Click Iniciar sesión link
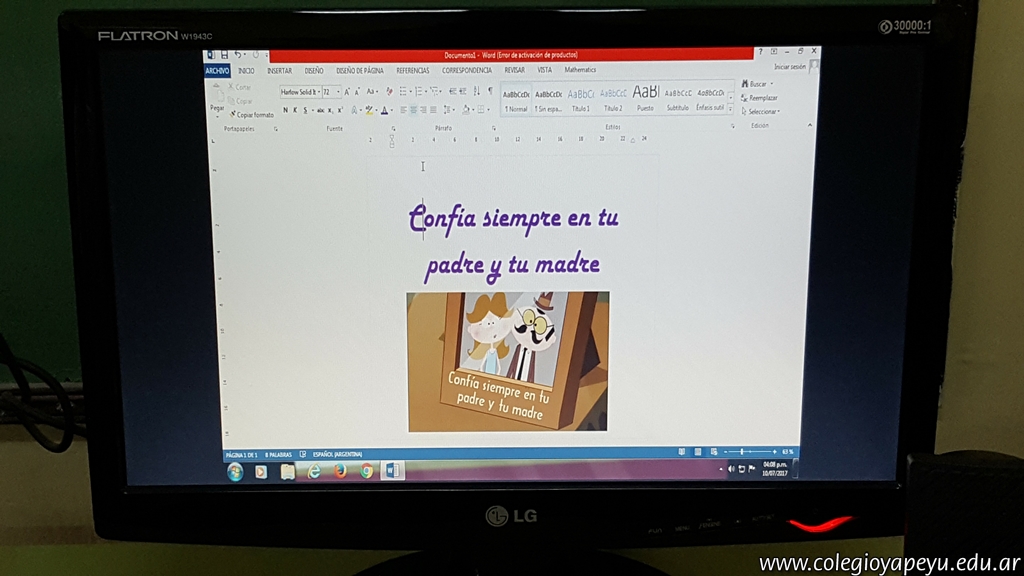Screen dimensions: 1024x576 pos(789,67)
